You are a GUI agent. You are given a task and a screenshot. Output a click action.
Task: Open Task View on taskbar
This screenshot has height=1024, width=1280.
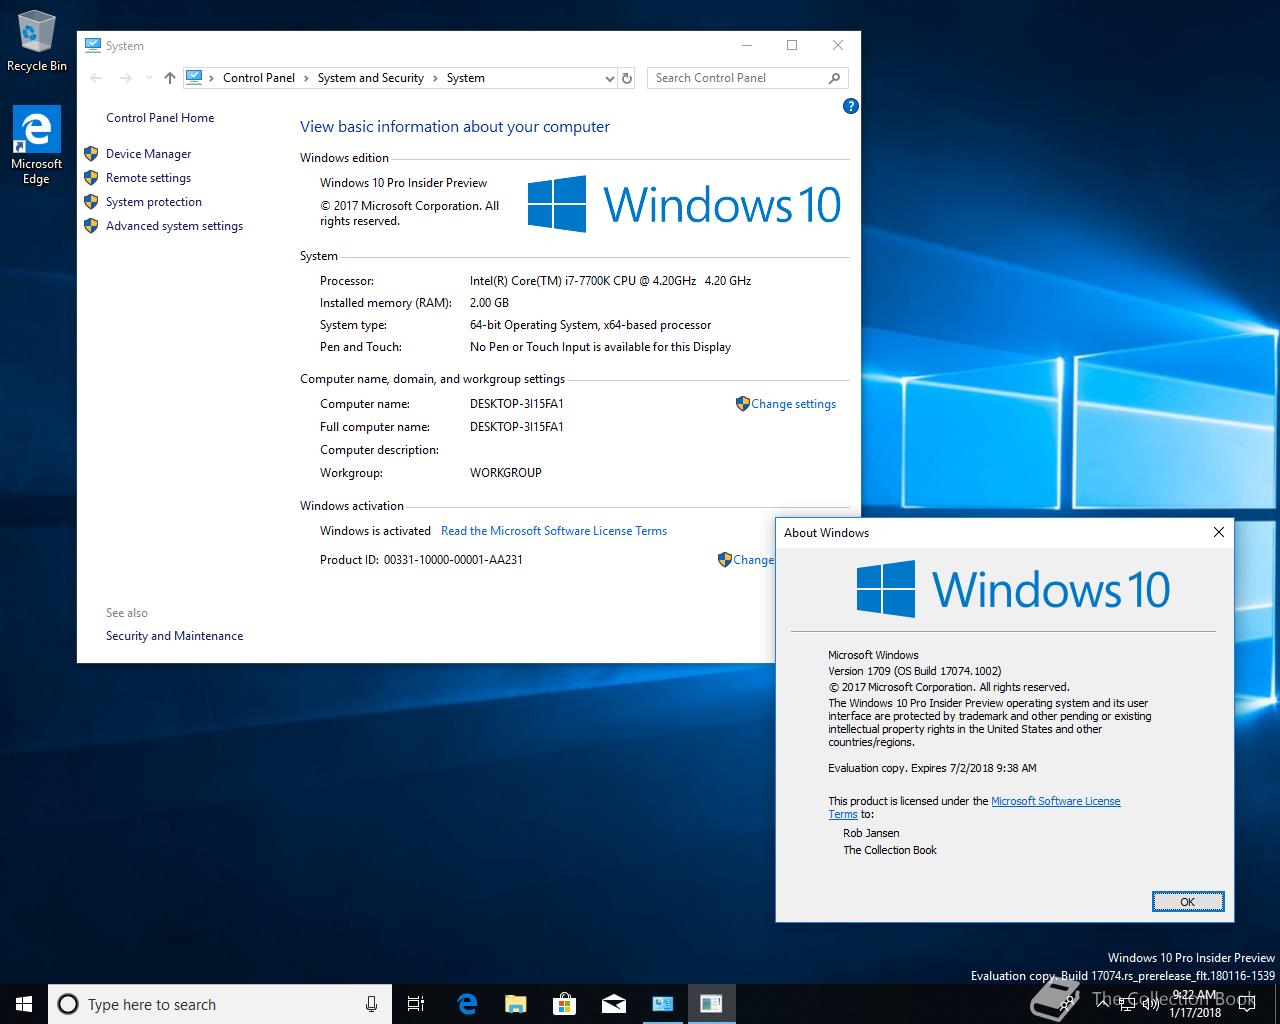click(x=416, y=1004)
